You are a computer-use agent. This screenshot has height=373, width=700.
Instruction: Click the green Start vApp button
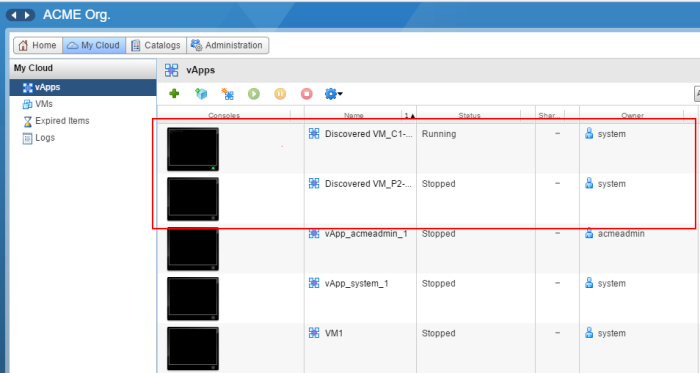[x=254, y=94]
